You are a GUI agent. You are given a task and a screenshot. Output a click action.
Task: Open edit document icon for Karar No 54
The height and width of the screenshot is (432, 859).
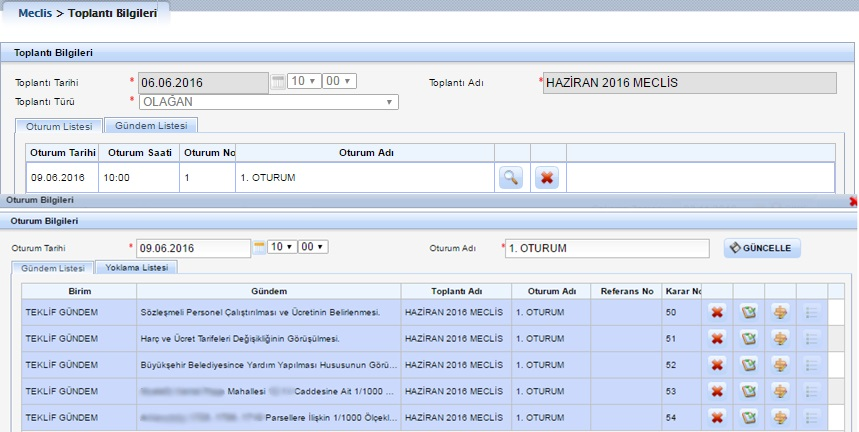pyautogui.click(x=748, y=417)
